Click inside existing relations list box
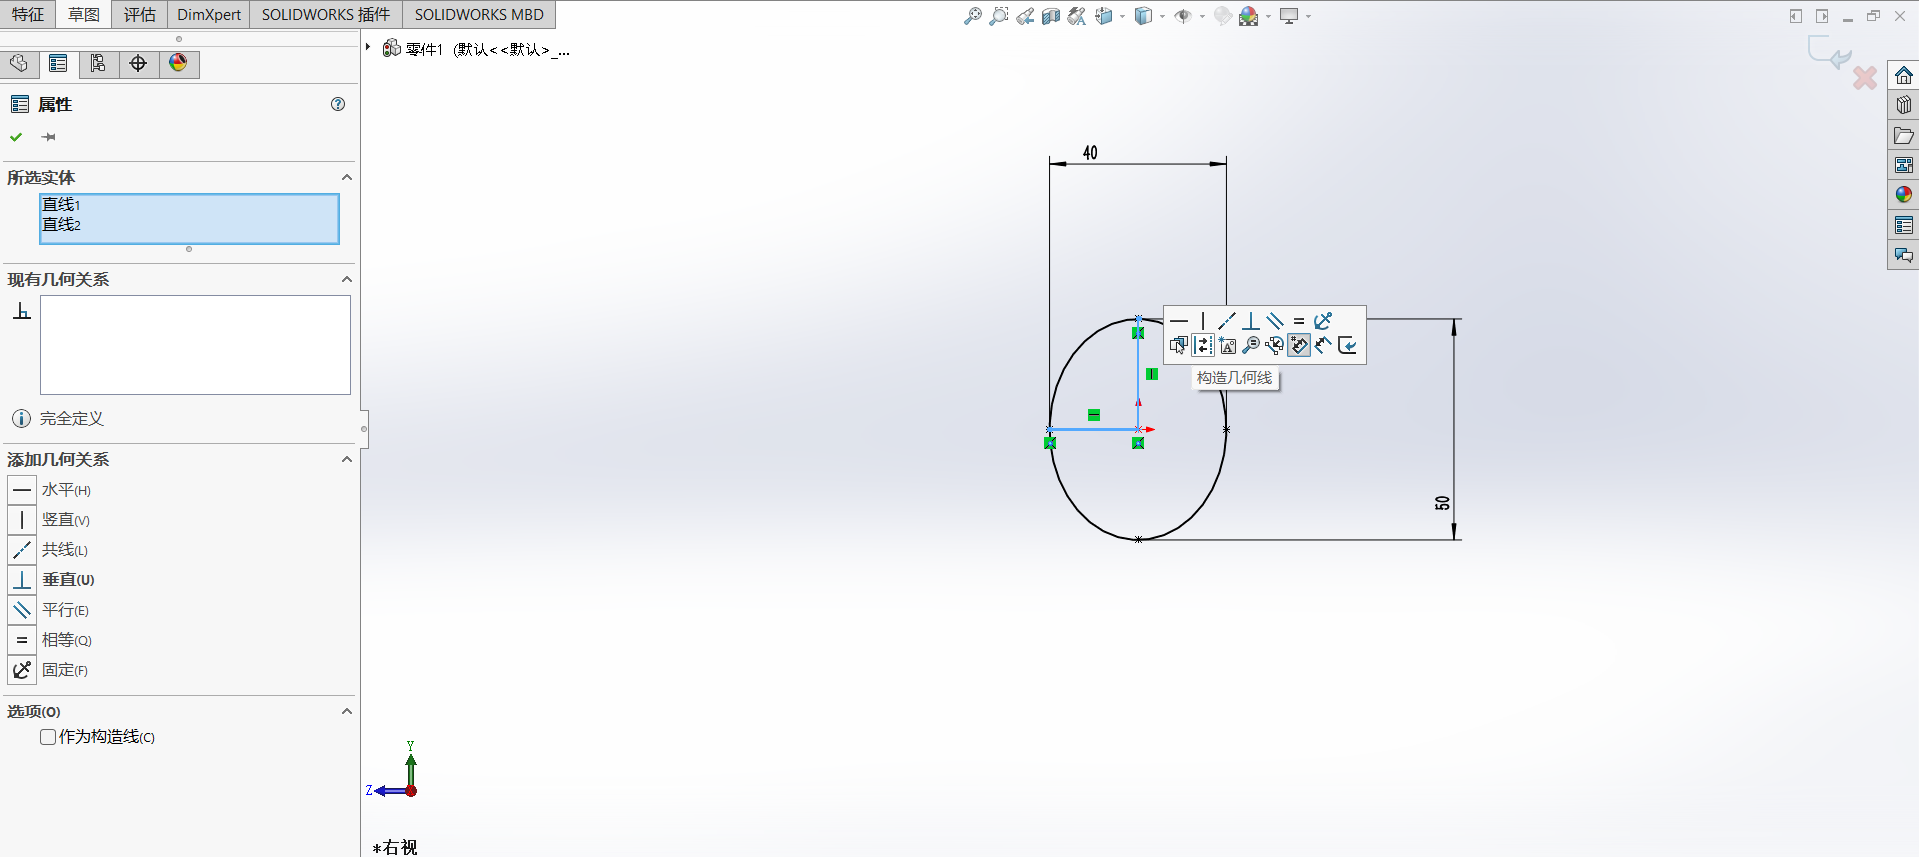Viewport: 1919px width, 857px height. coord(195,345)
